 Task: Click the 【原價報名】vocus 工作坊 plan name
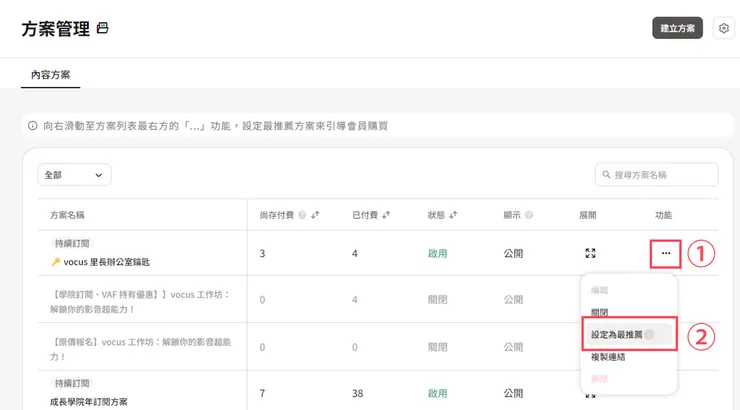140,350
